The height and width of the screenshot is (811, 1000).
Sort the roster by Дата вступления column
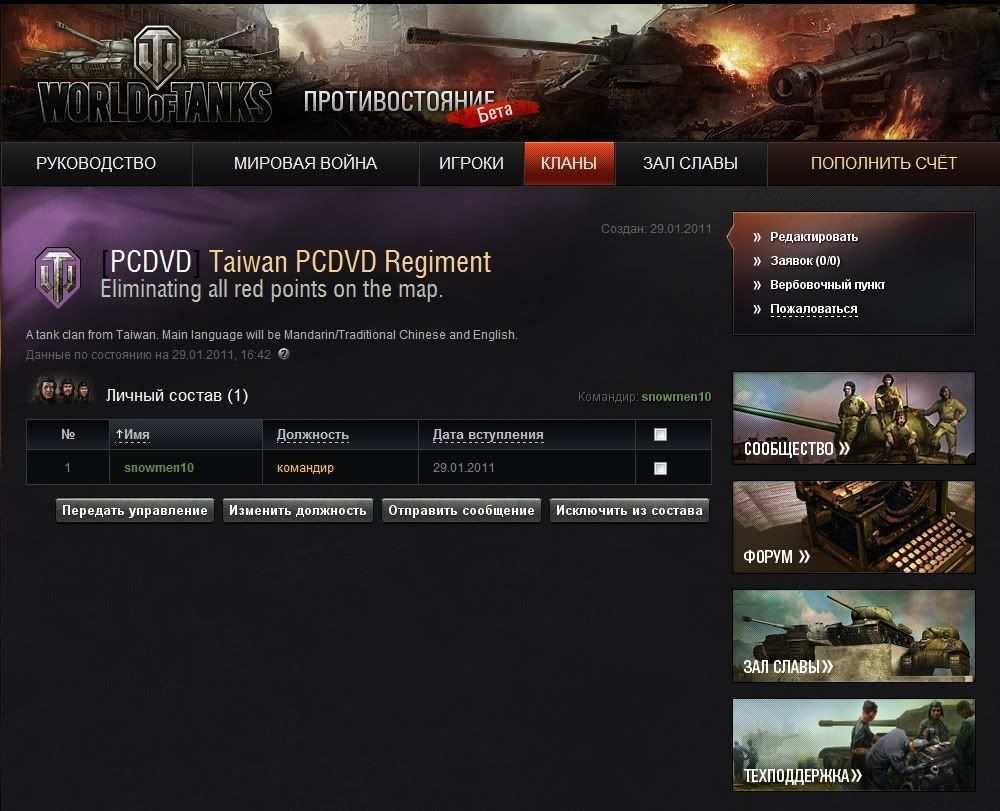pyautogui.click(x=488, y=435)
